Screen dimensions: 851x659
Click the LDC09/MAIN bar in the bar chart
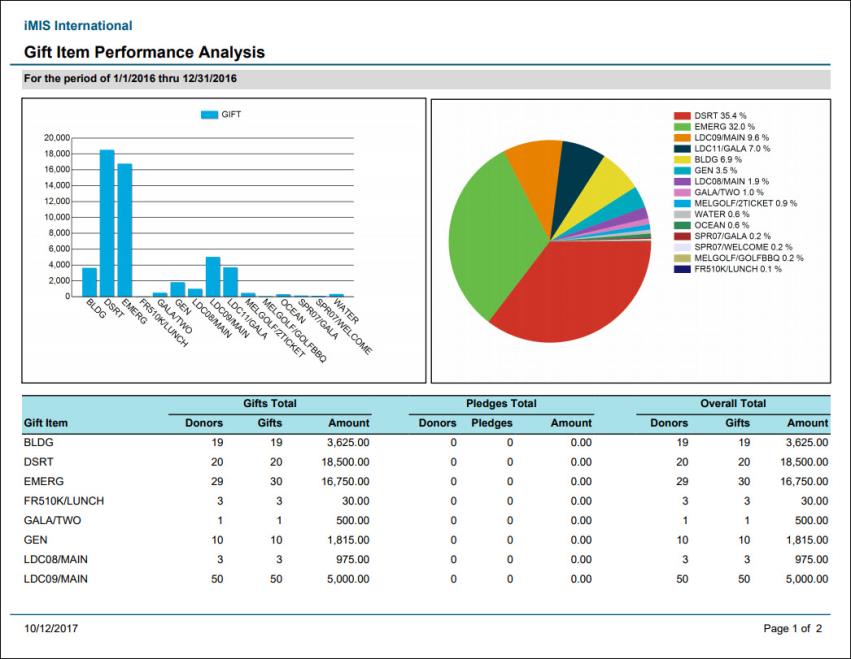coord(213,277)
